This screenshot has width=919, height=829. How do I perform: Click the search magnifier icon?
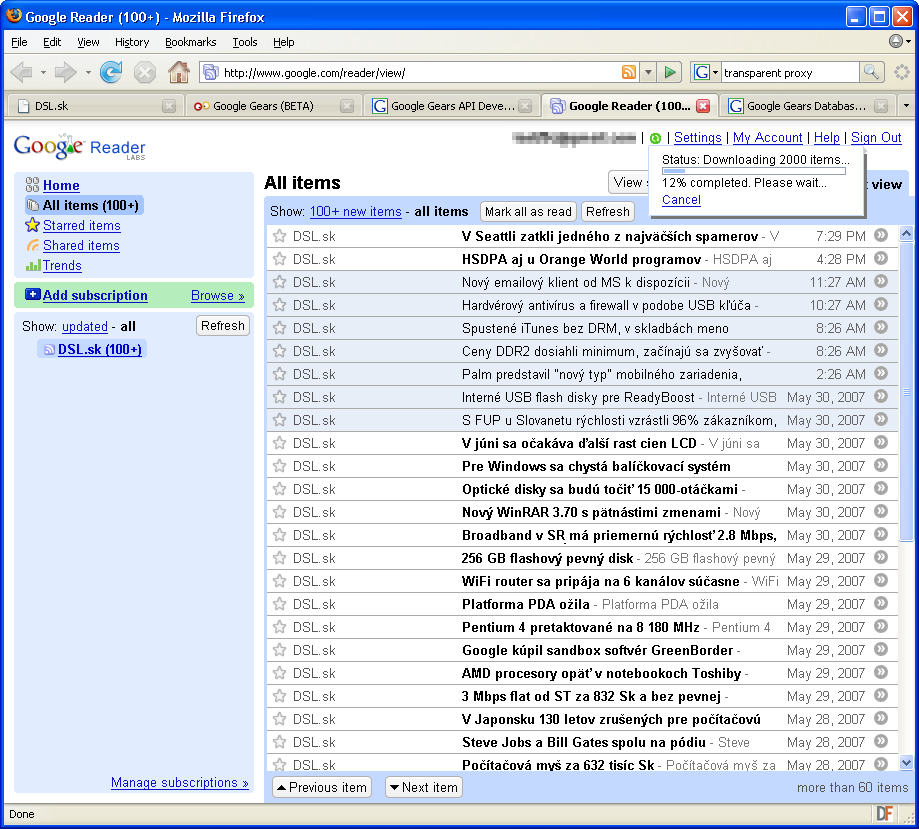pos(871,73)
